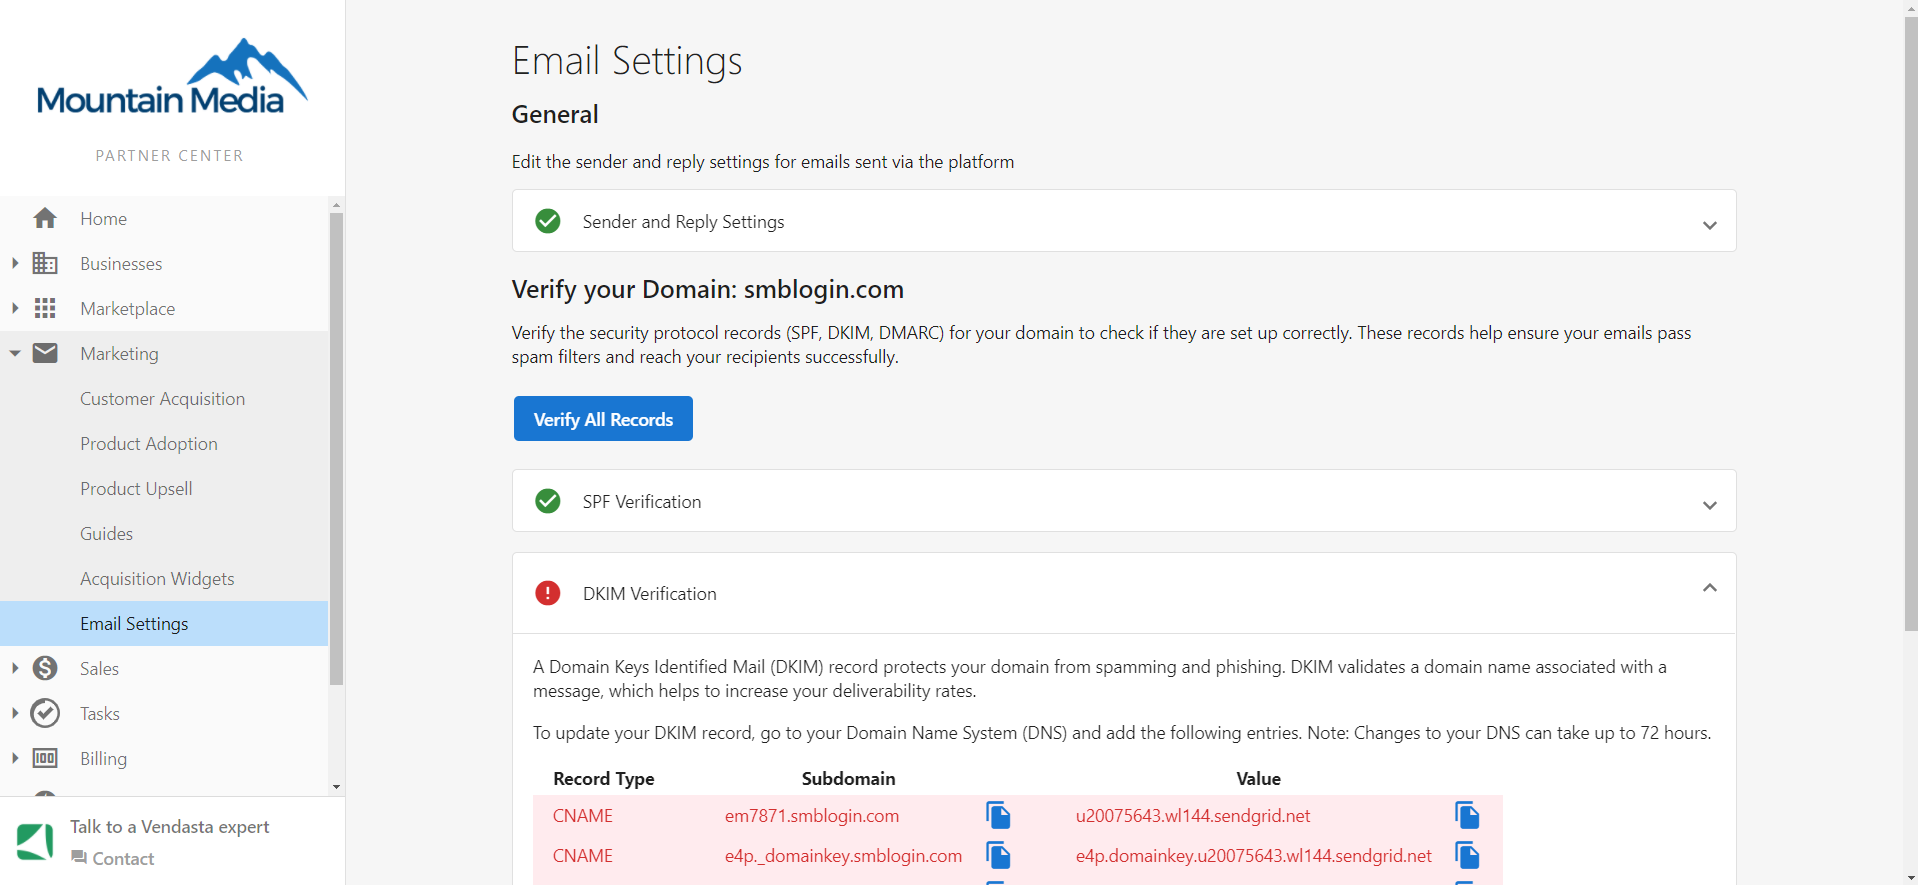1918x885 pixels.
Task: Open Guides under Marketing
Action: pyautogui.click(x=164, y=533)
